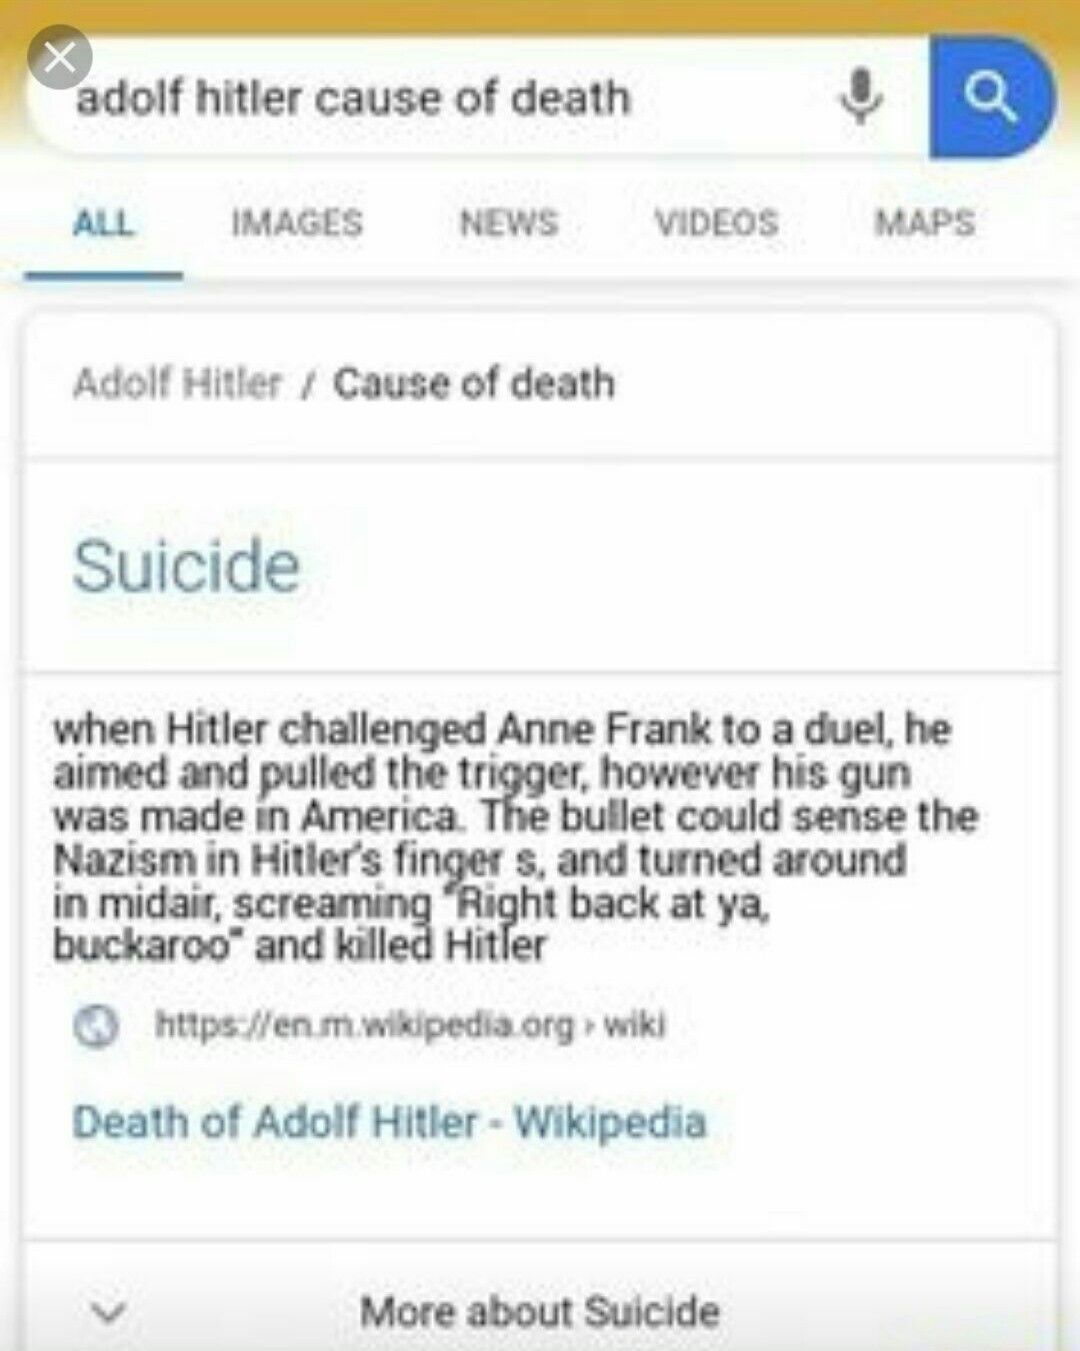Tap the microphone voice search icon
The image size is (1080, 1351).
(860, 97)
